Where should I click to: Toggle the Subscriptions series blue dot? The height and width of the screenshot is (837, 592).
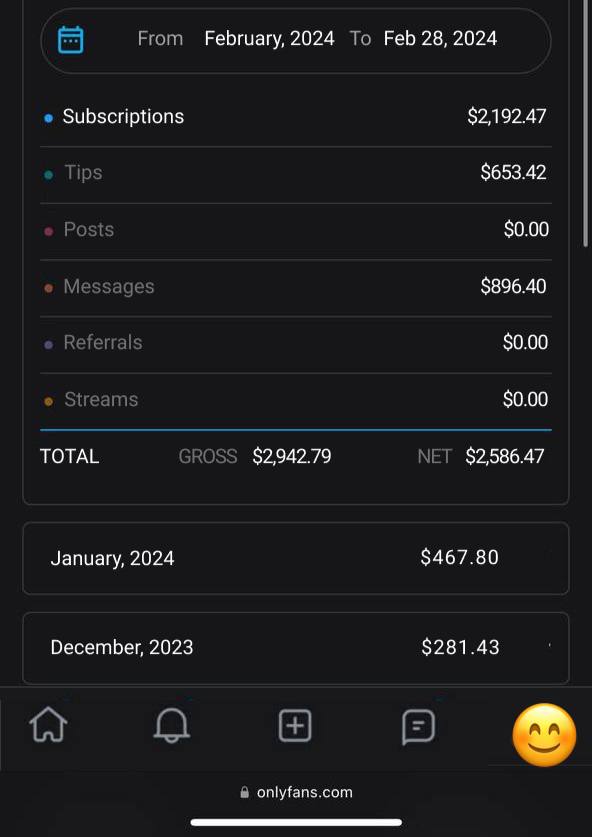point(49,118)
